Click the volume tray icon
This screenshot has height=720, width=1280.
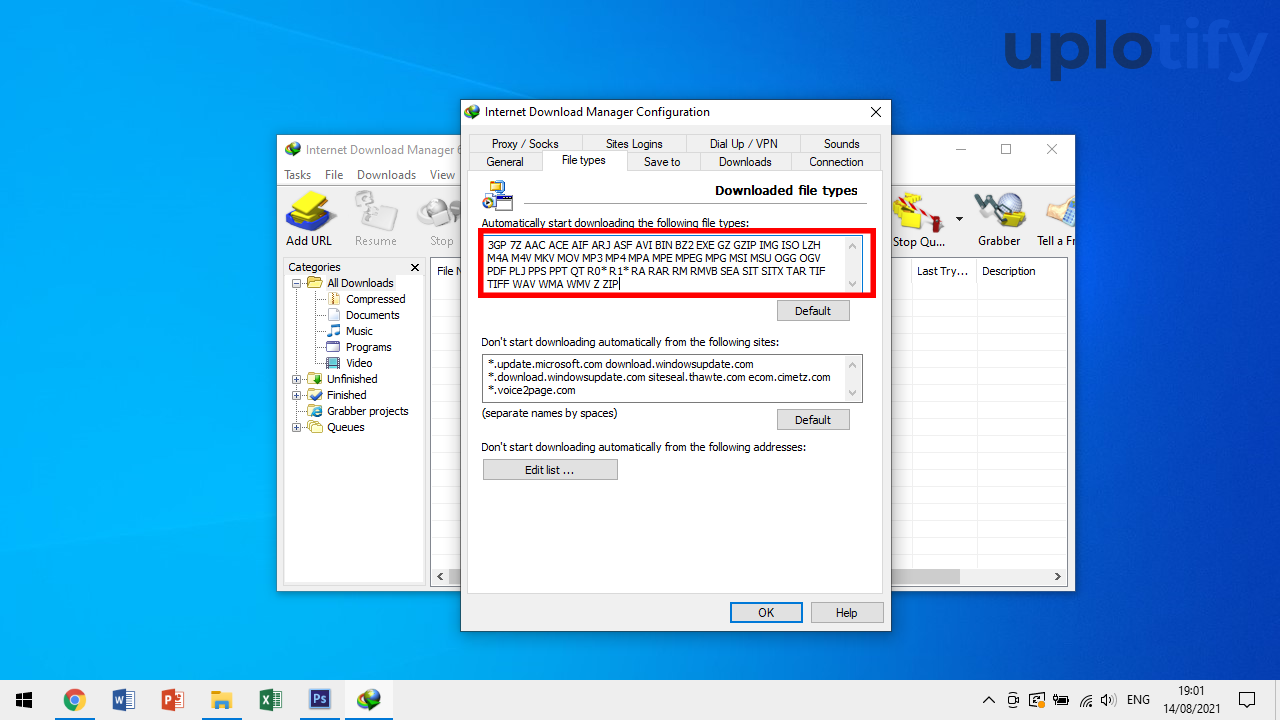(1108, 700)
